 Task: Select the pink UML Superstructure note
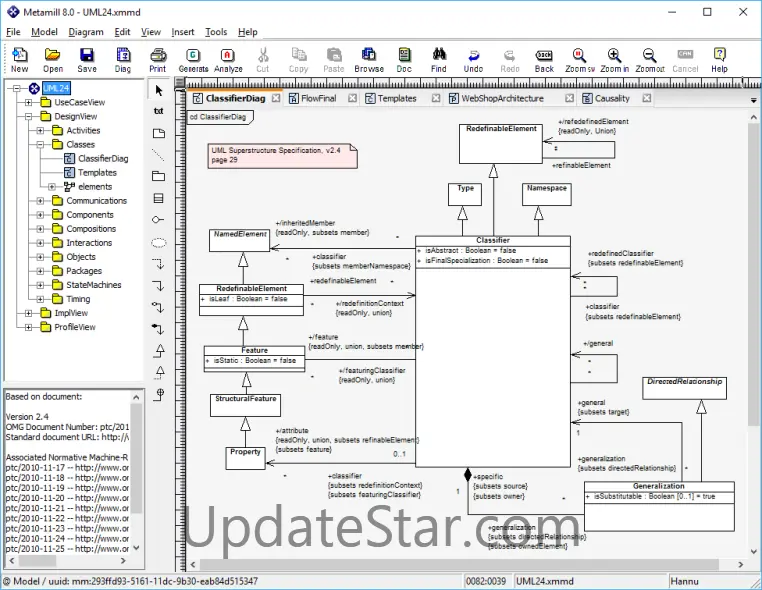(282, 156)
